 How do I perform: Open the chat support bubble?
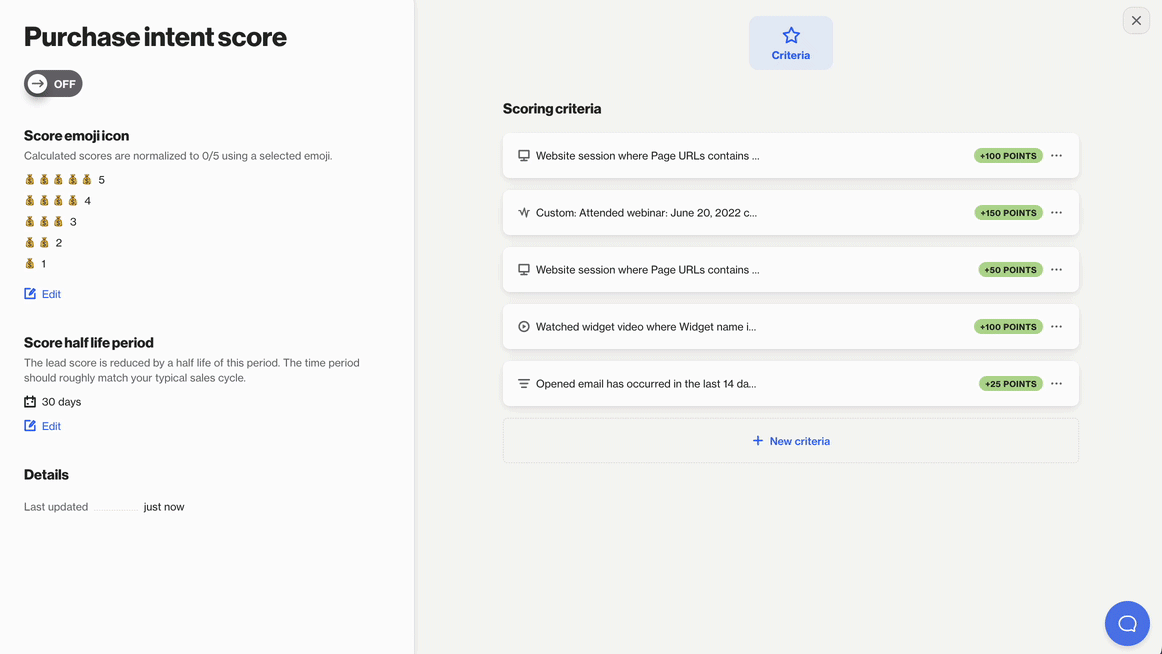coord(1127,623)
